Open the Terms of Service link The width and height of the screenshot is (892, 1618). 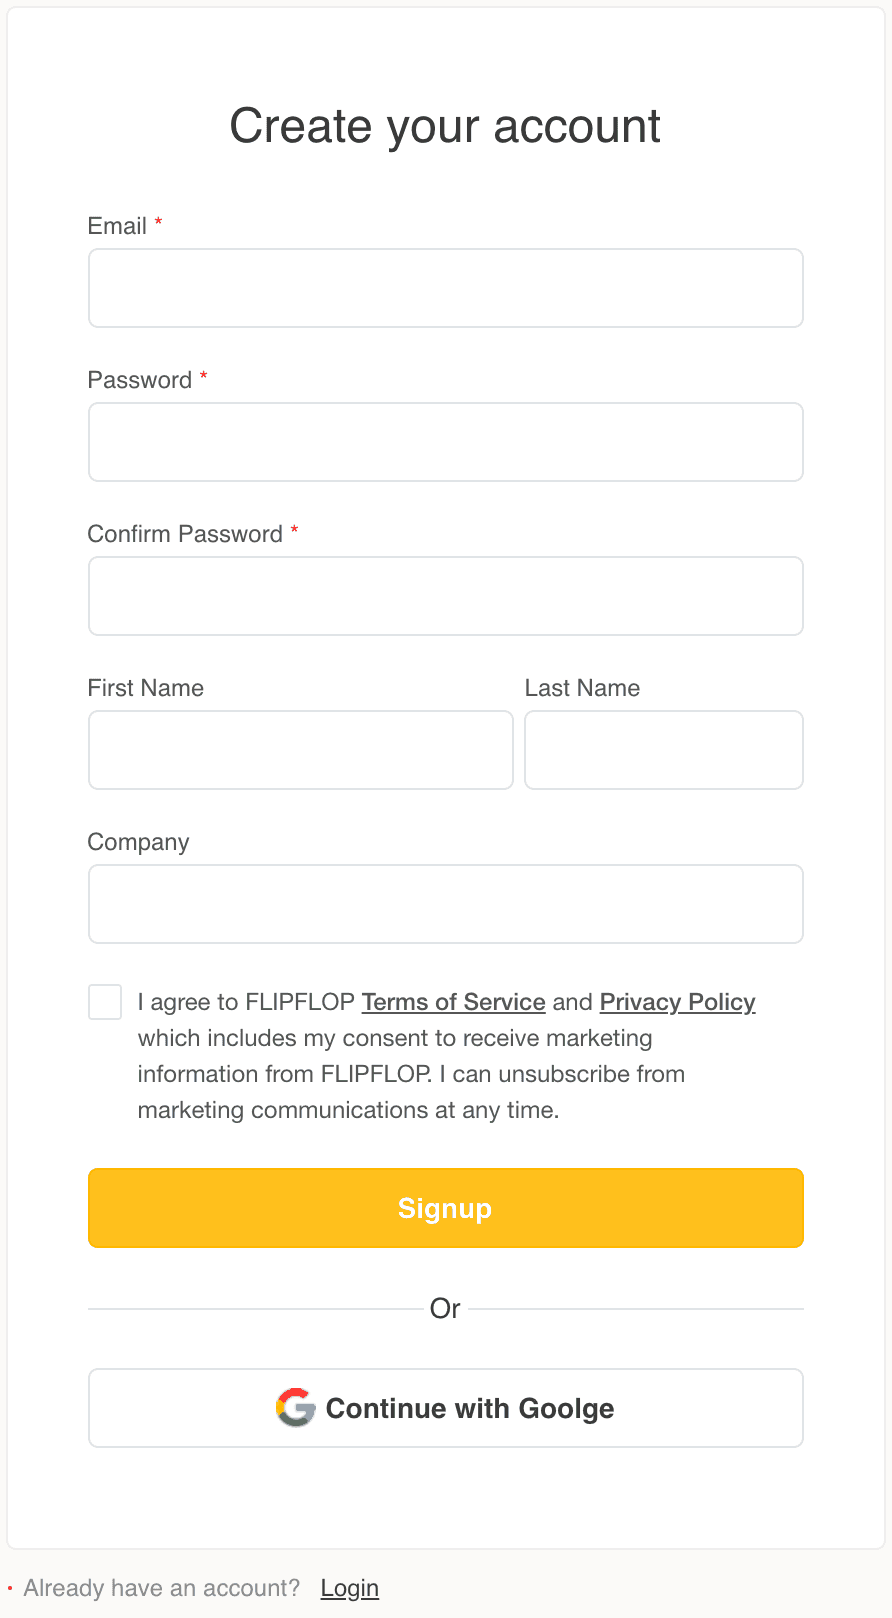coord(453,1002)
